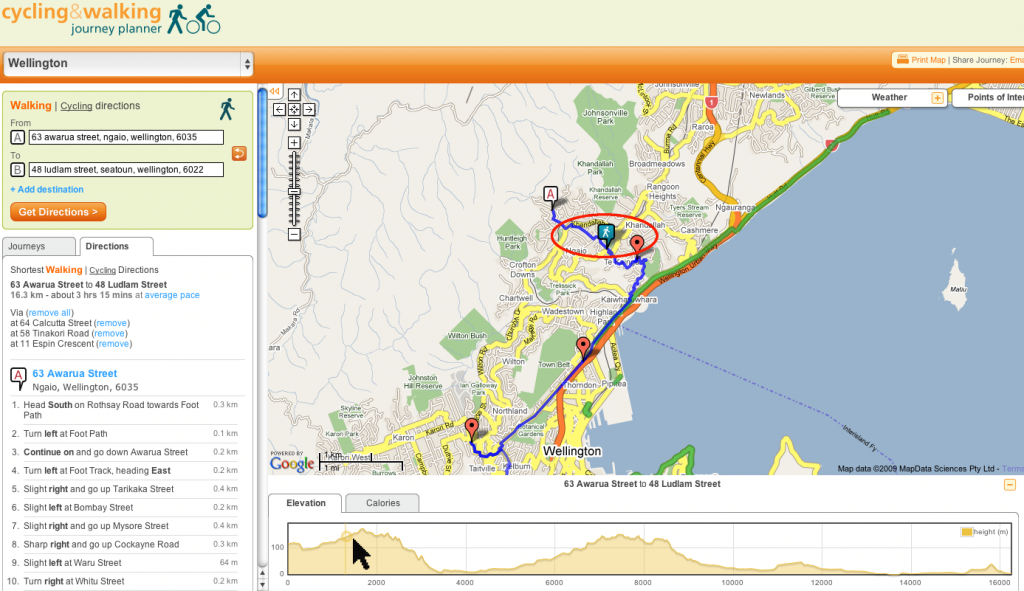The width and height of the screenshot is (1024, 591).
Task: Open the Wellington city dropdown
Action: click(x=129, y=64)
